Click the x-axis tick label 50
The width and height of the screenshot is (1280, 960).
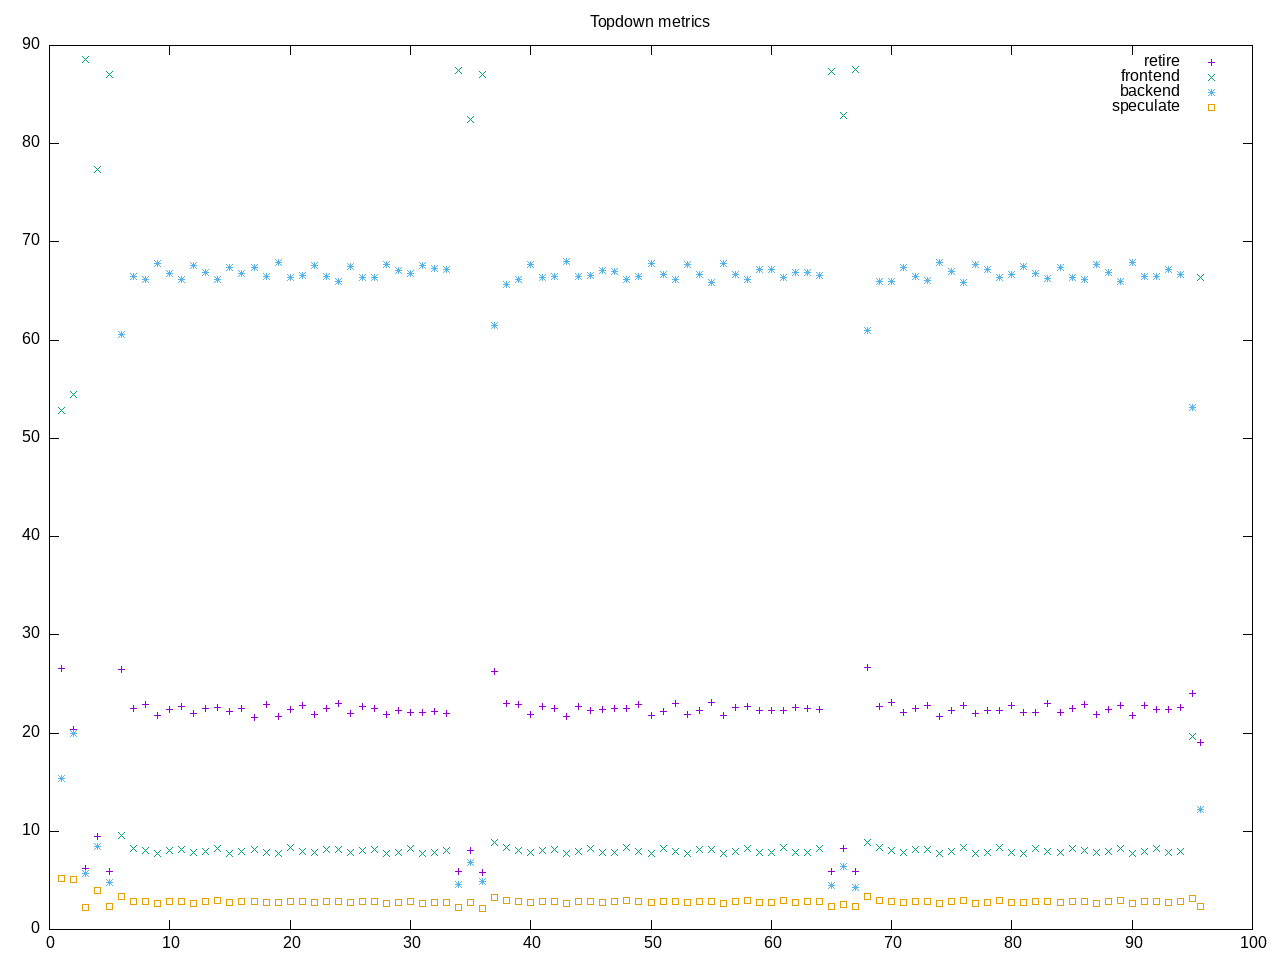click(651, 942)
